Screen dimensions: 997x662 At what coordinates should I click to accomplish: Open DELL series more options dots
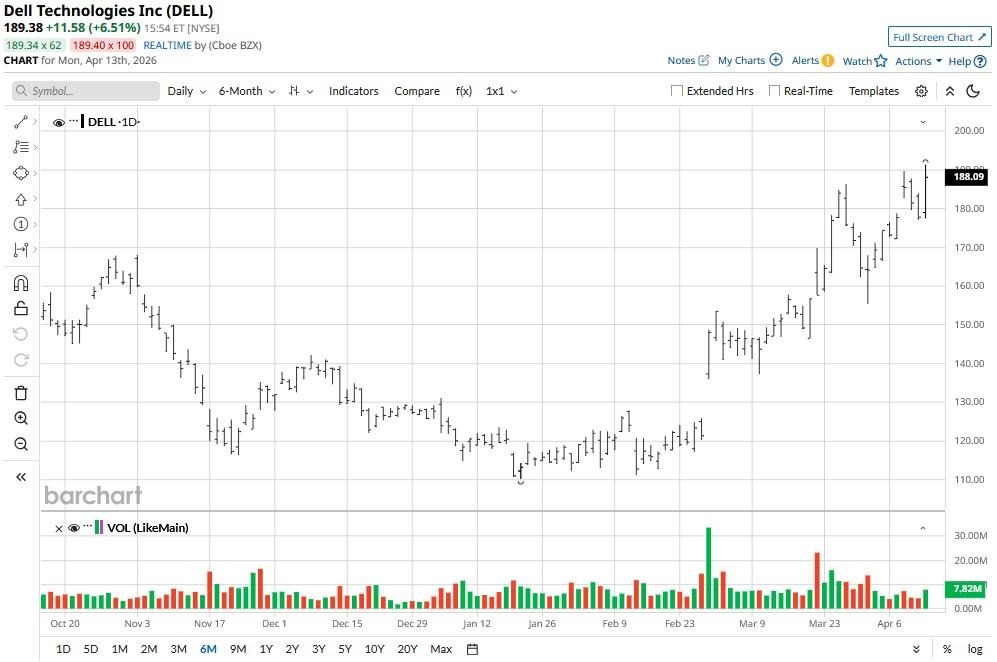click(x=74, y=120)
